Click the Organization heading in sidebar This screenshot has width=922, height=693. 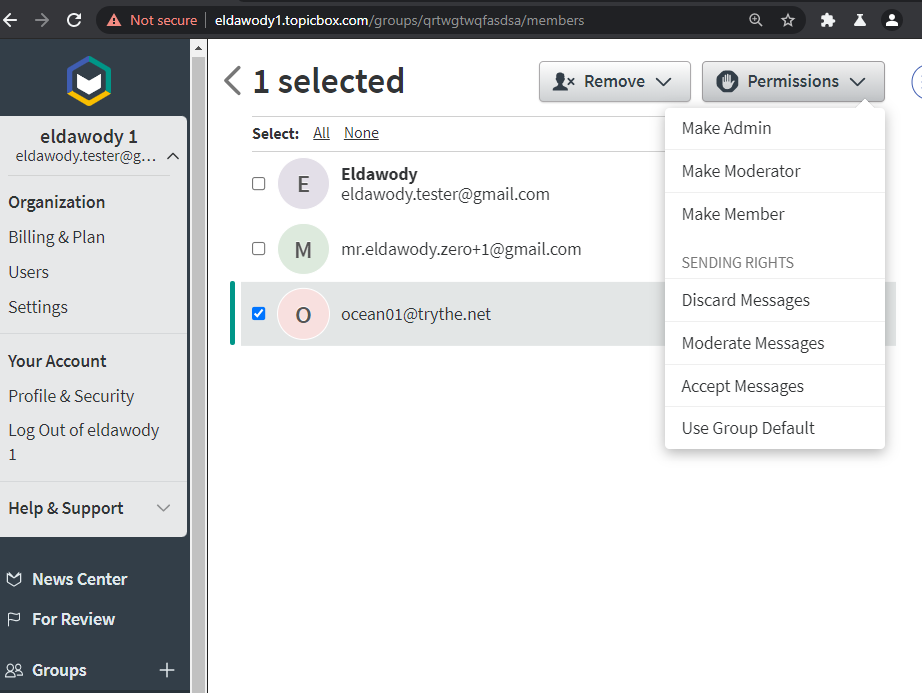[x=56, y=202]
